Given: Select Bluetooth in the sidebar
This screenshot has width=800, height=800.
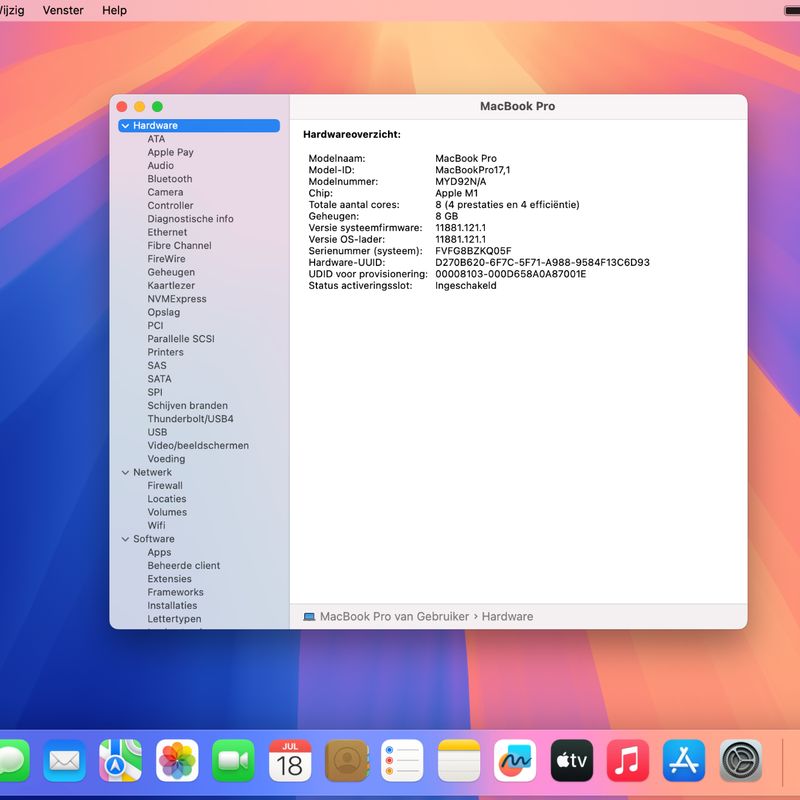Looking at the screenshot, I should (170, 179).
